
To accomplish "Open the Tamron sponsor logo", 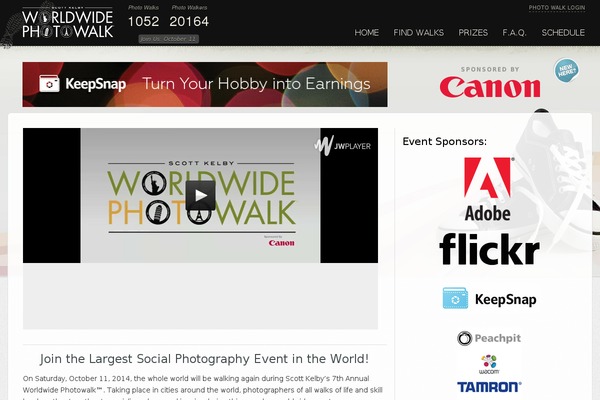I will tap(489, 387).
